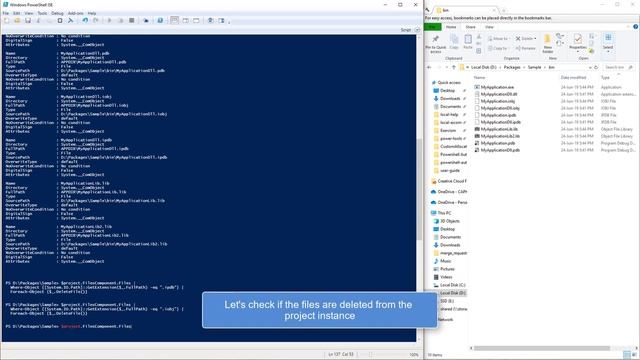
Task: Open the View menu in PowerShell ISE
Action: coord(29,13)
